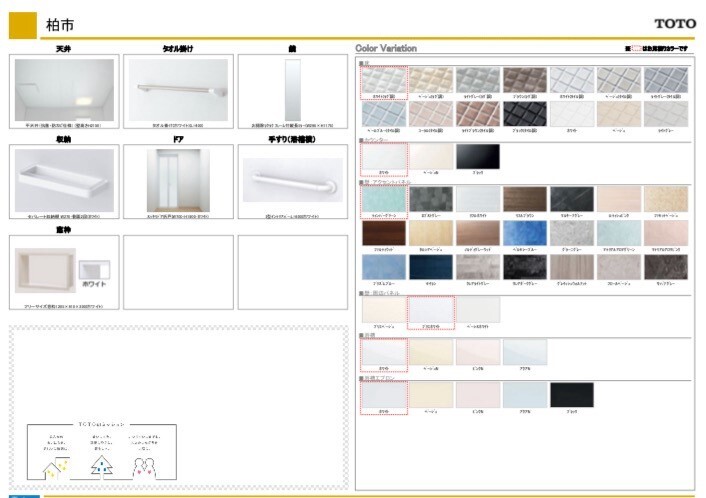Click the Color Variation heading
Viewport: 706px width, 498px height.
(386, 48)
